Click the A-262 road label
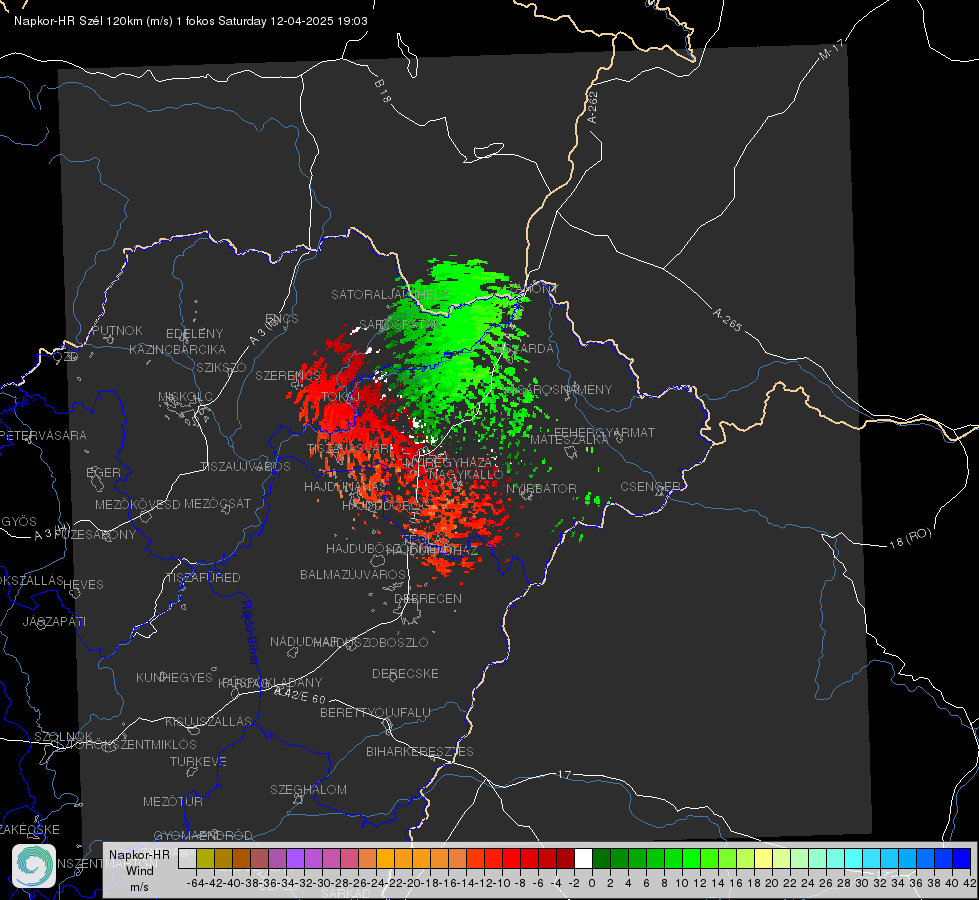The height and width of the screenshot is (900, 979). 593,107
